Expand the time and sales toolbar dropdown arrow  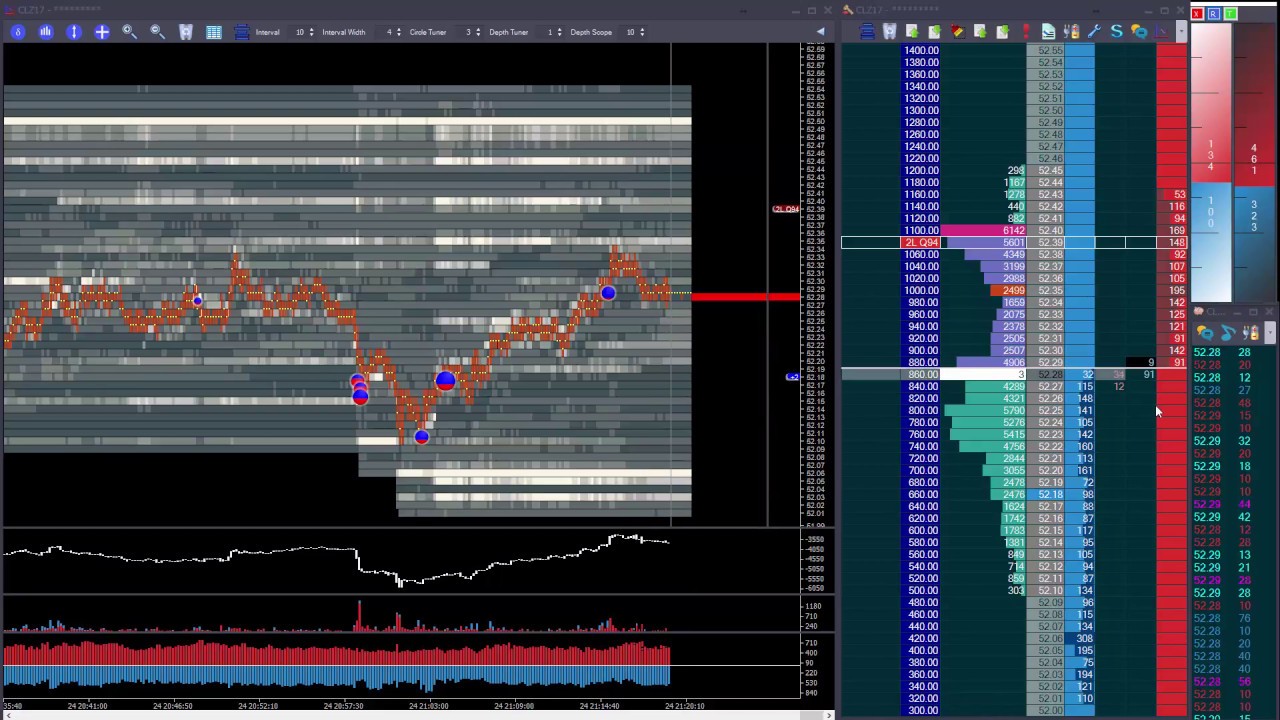click(1270, 333)
